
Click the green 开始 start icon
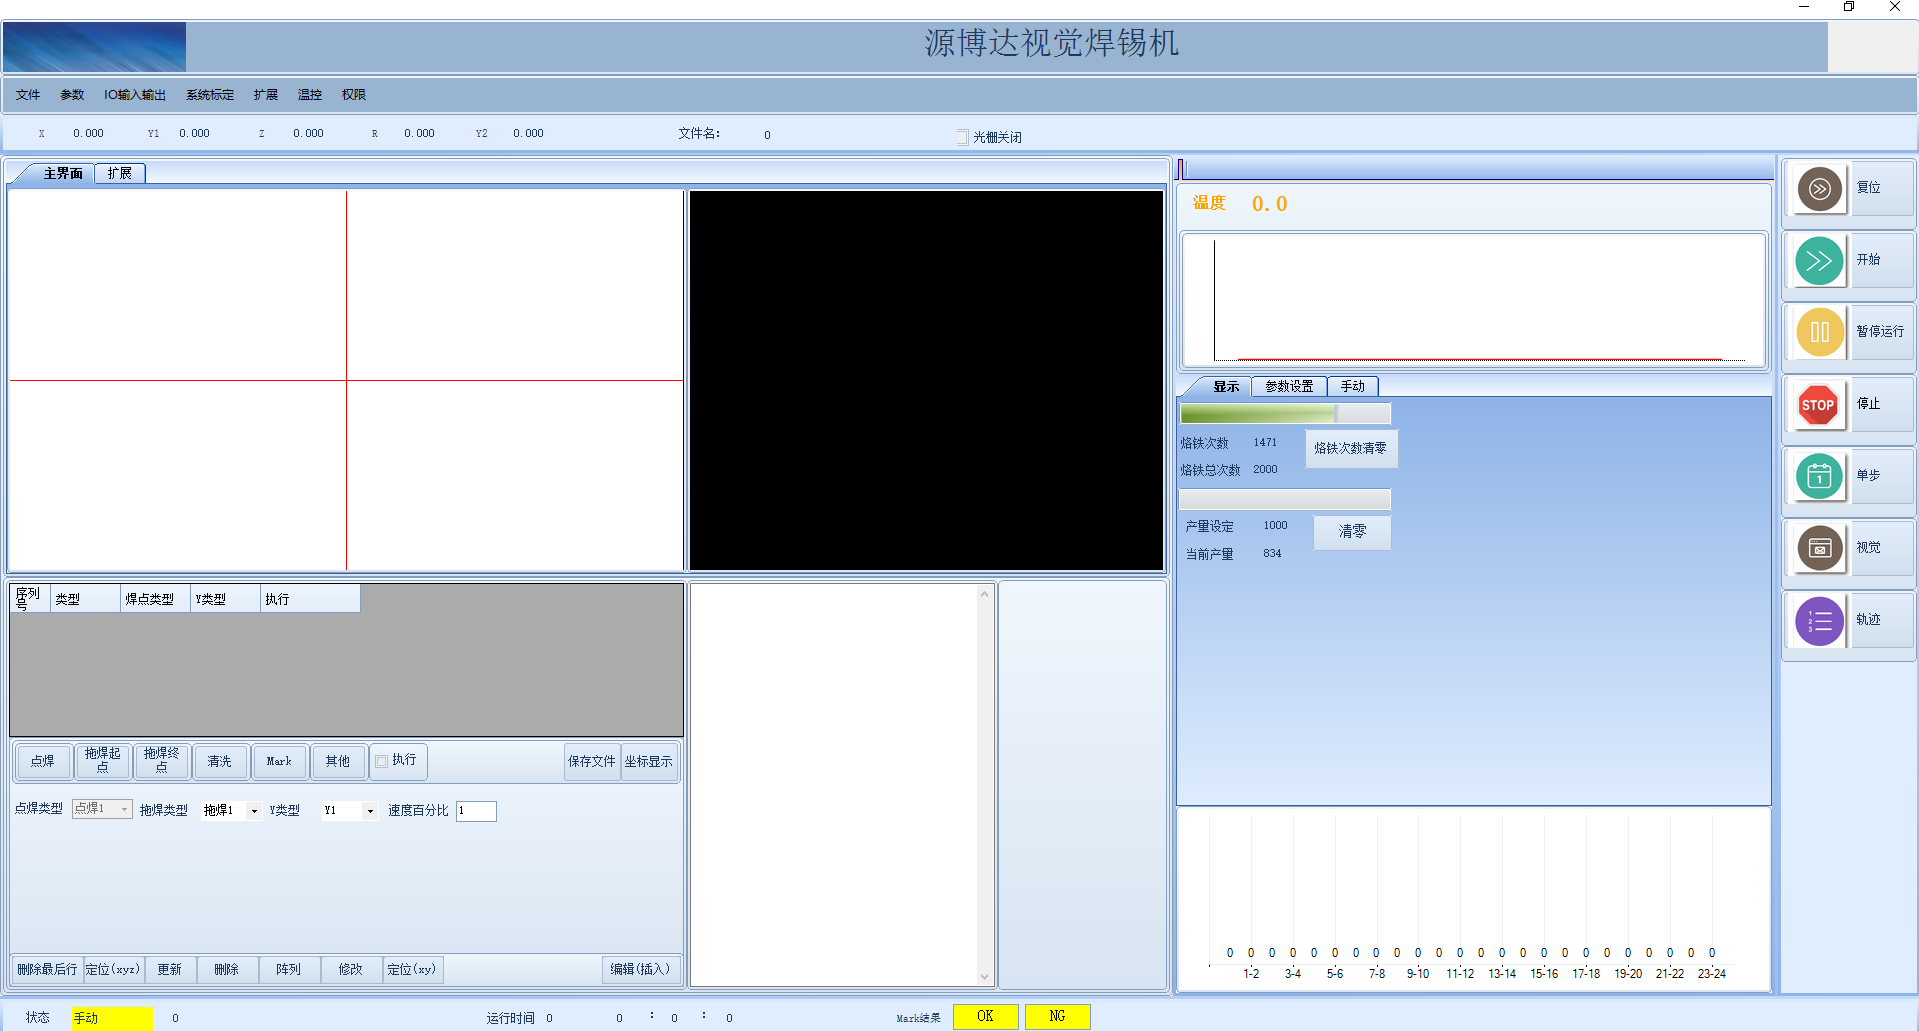(x=1819, y=260)
